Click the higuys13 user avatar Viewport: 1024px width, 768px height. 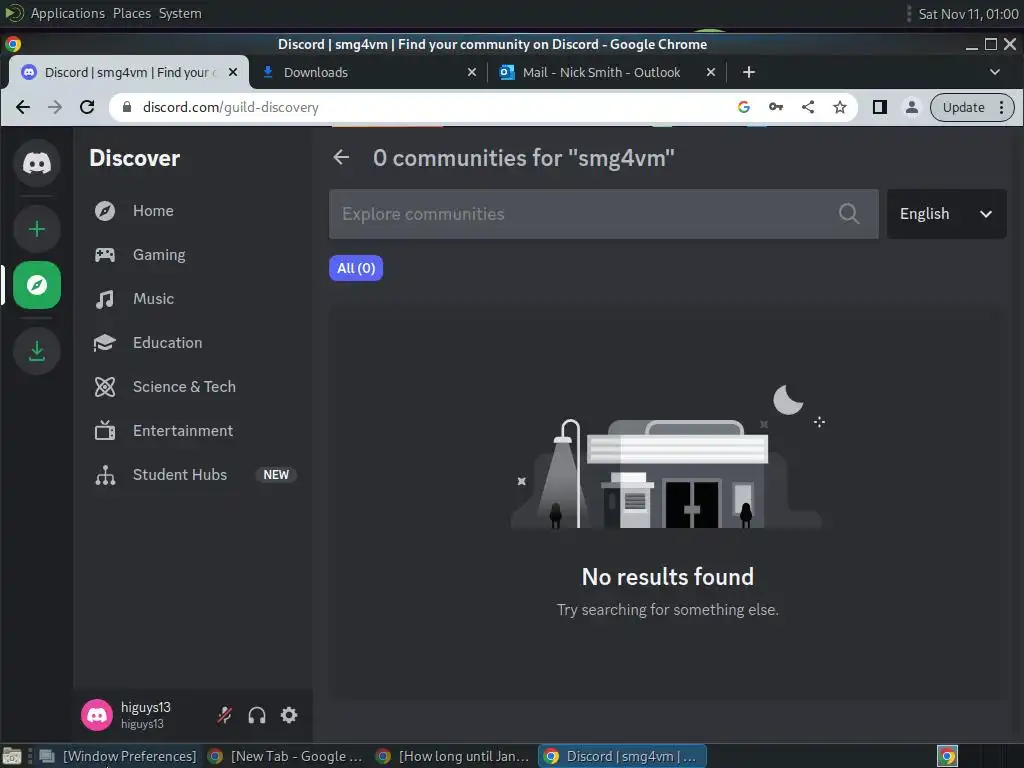(x=97, y=715)
